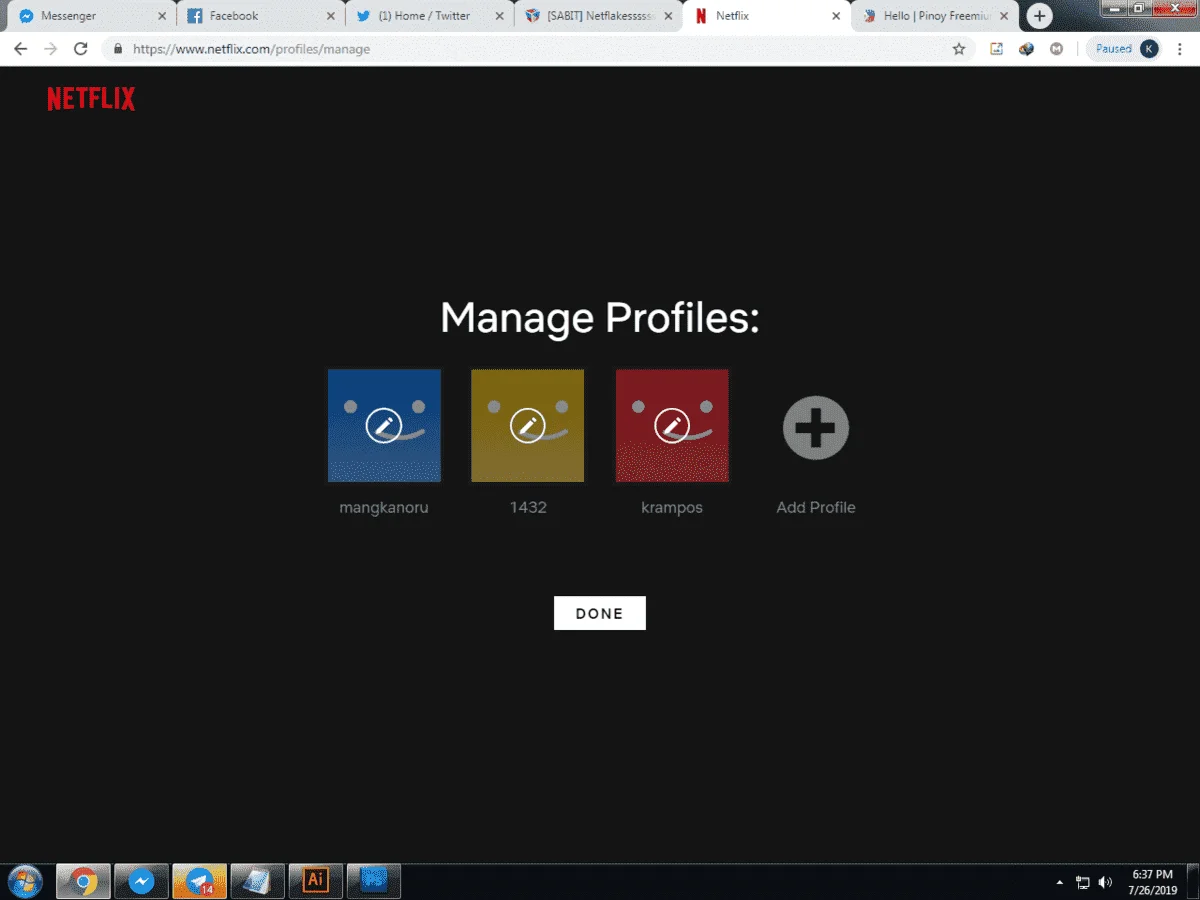
Task: Switch to the [SABIT] Netflakes tab
Action: [596, 16]
